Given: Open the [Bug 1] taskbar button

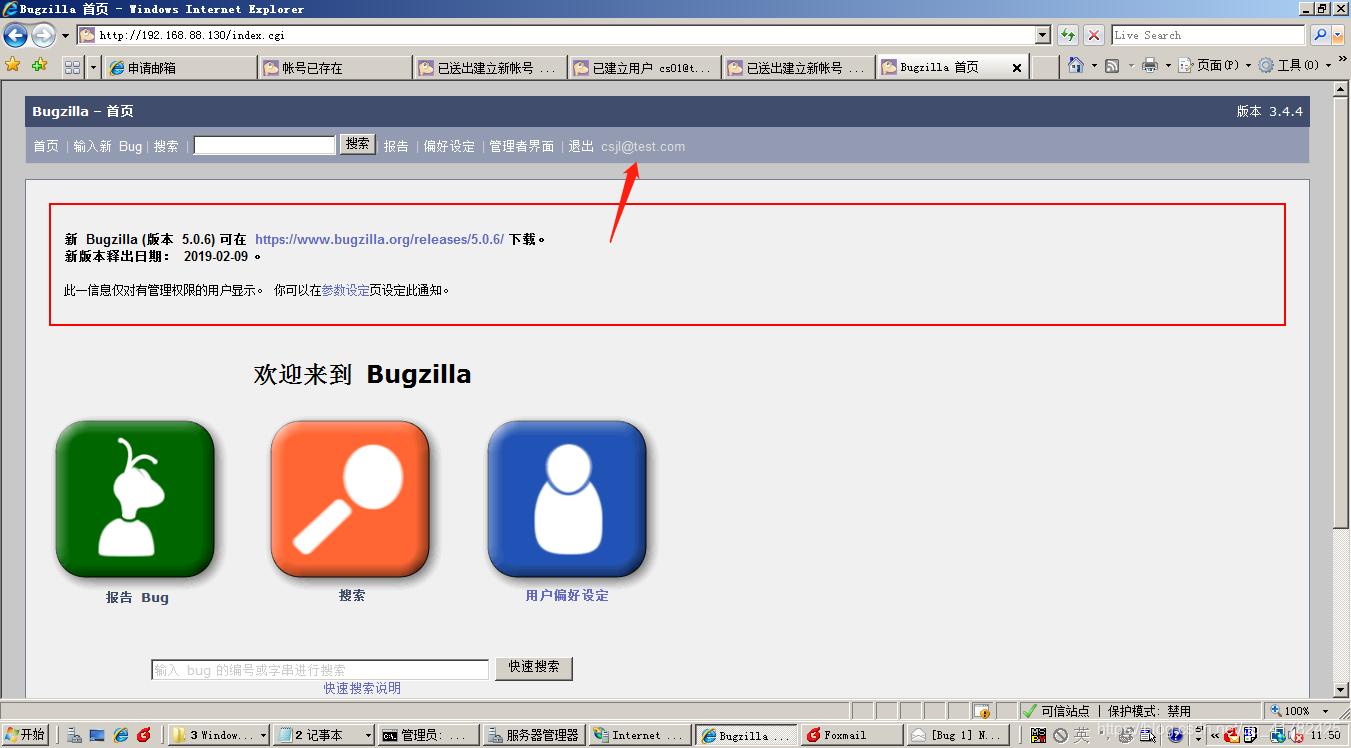Looking at the screenshot, I should (956, 735).
